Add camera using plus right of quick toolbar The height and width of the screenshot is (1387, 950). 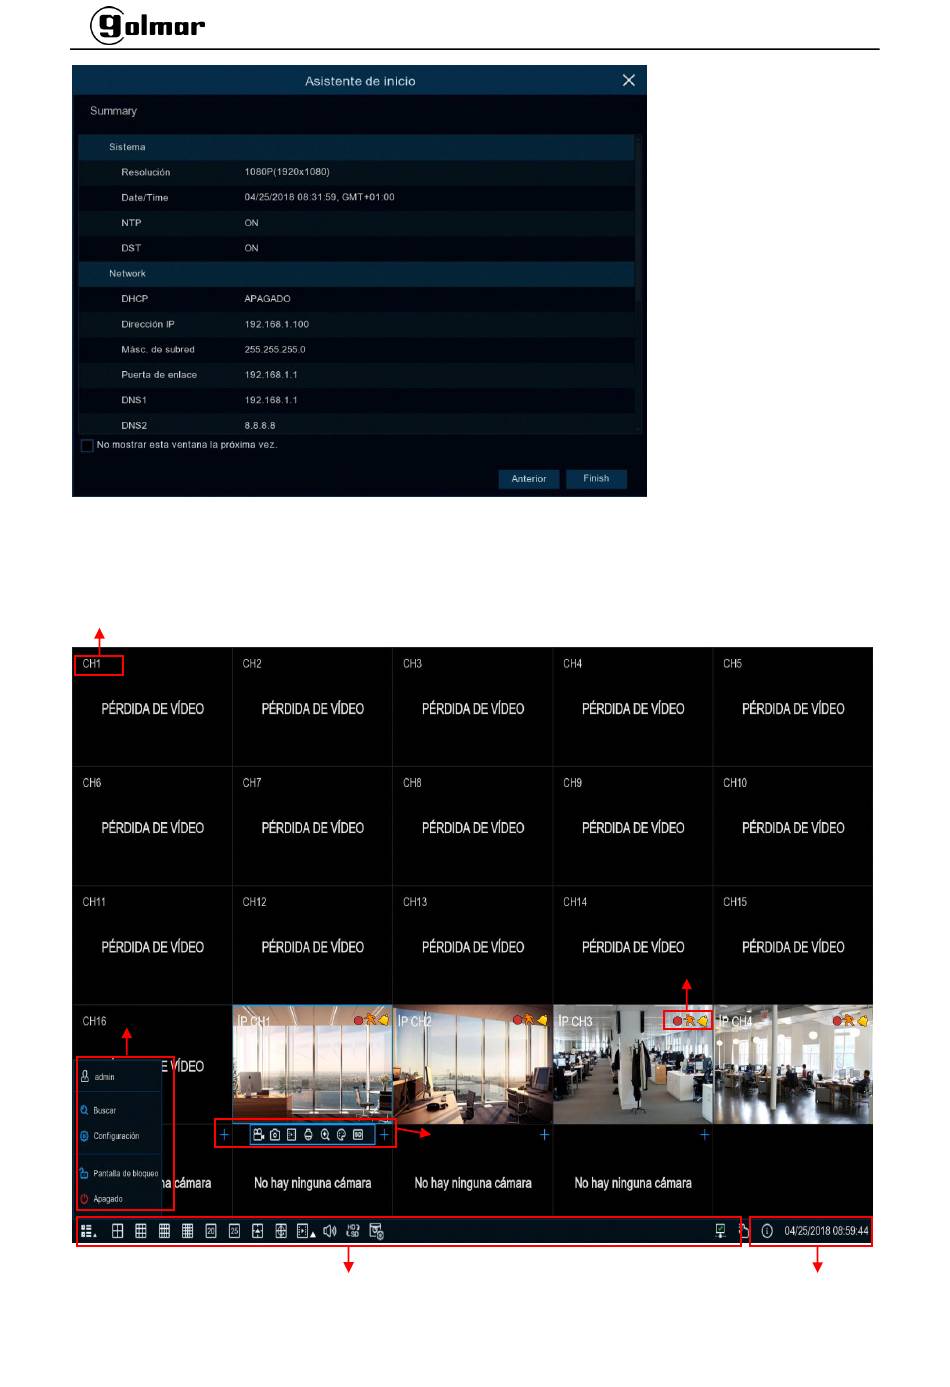point(384,1135)
